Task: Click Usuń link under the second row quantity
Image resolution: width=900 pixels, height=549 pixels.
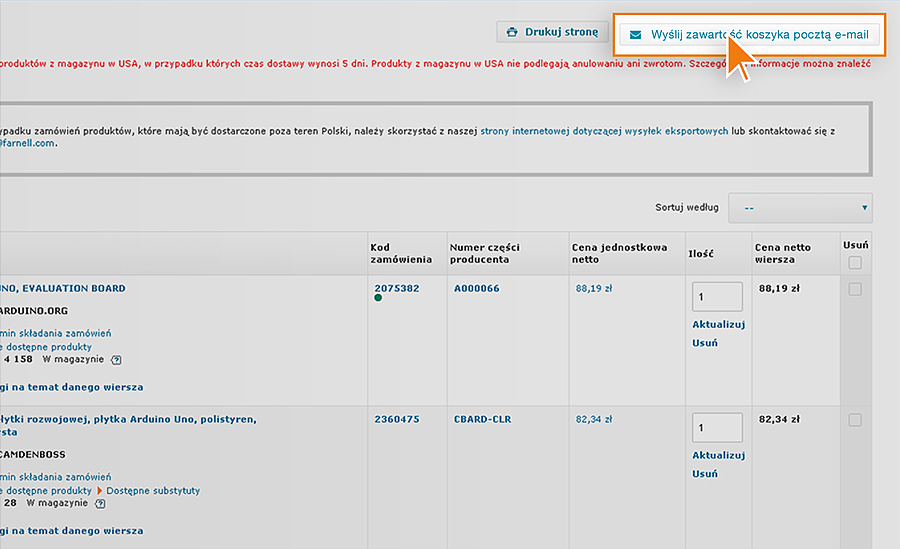Action: pos(704,474)
